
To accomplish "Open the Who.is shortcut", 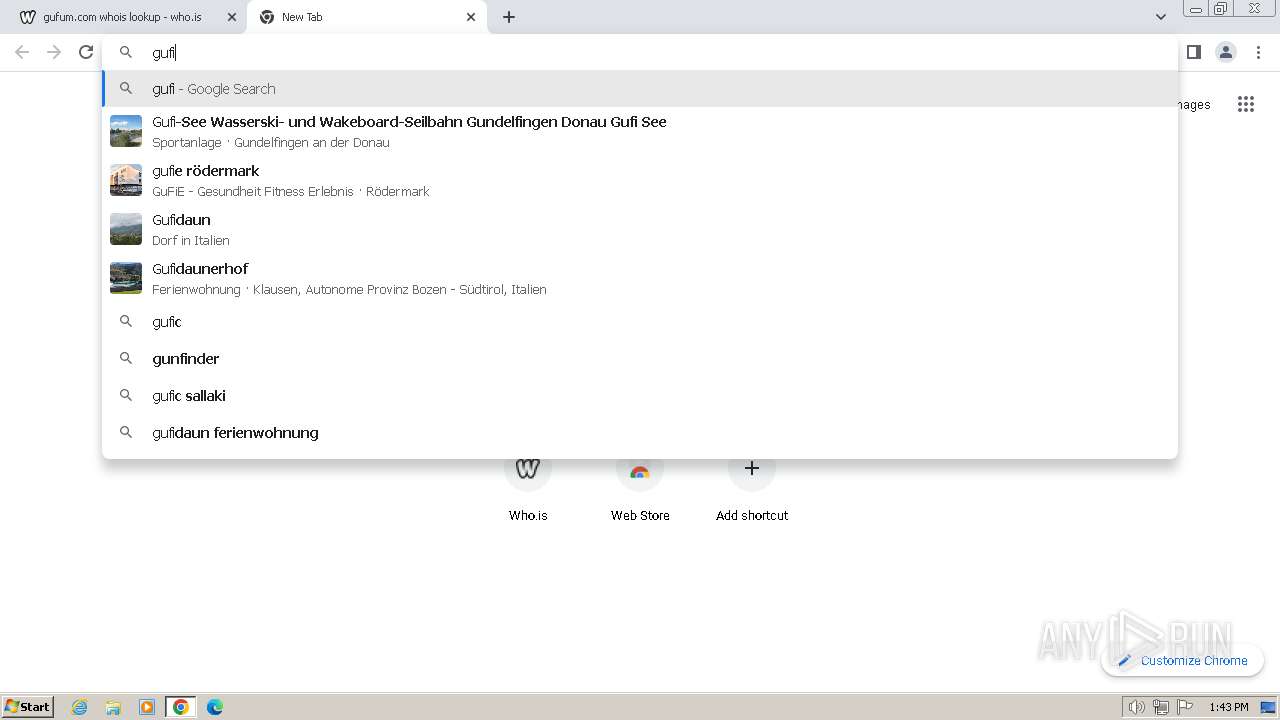I will pos(528,485).
